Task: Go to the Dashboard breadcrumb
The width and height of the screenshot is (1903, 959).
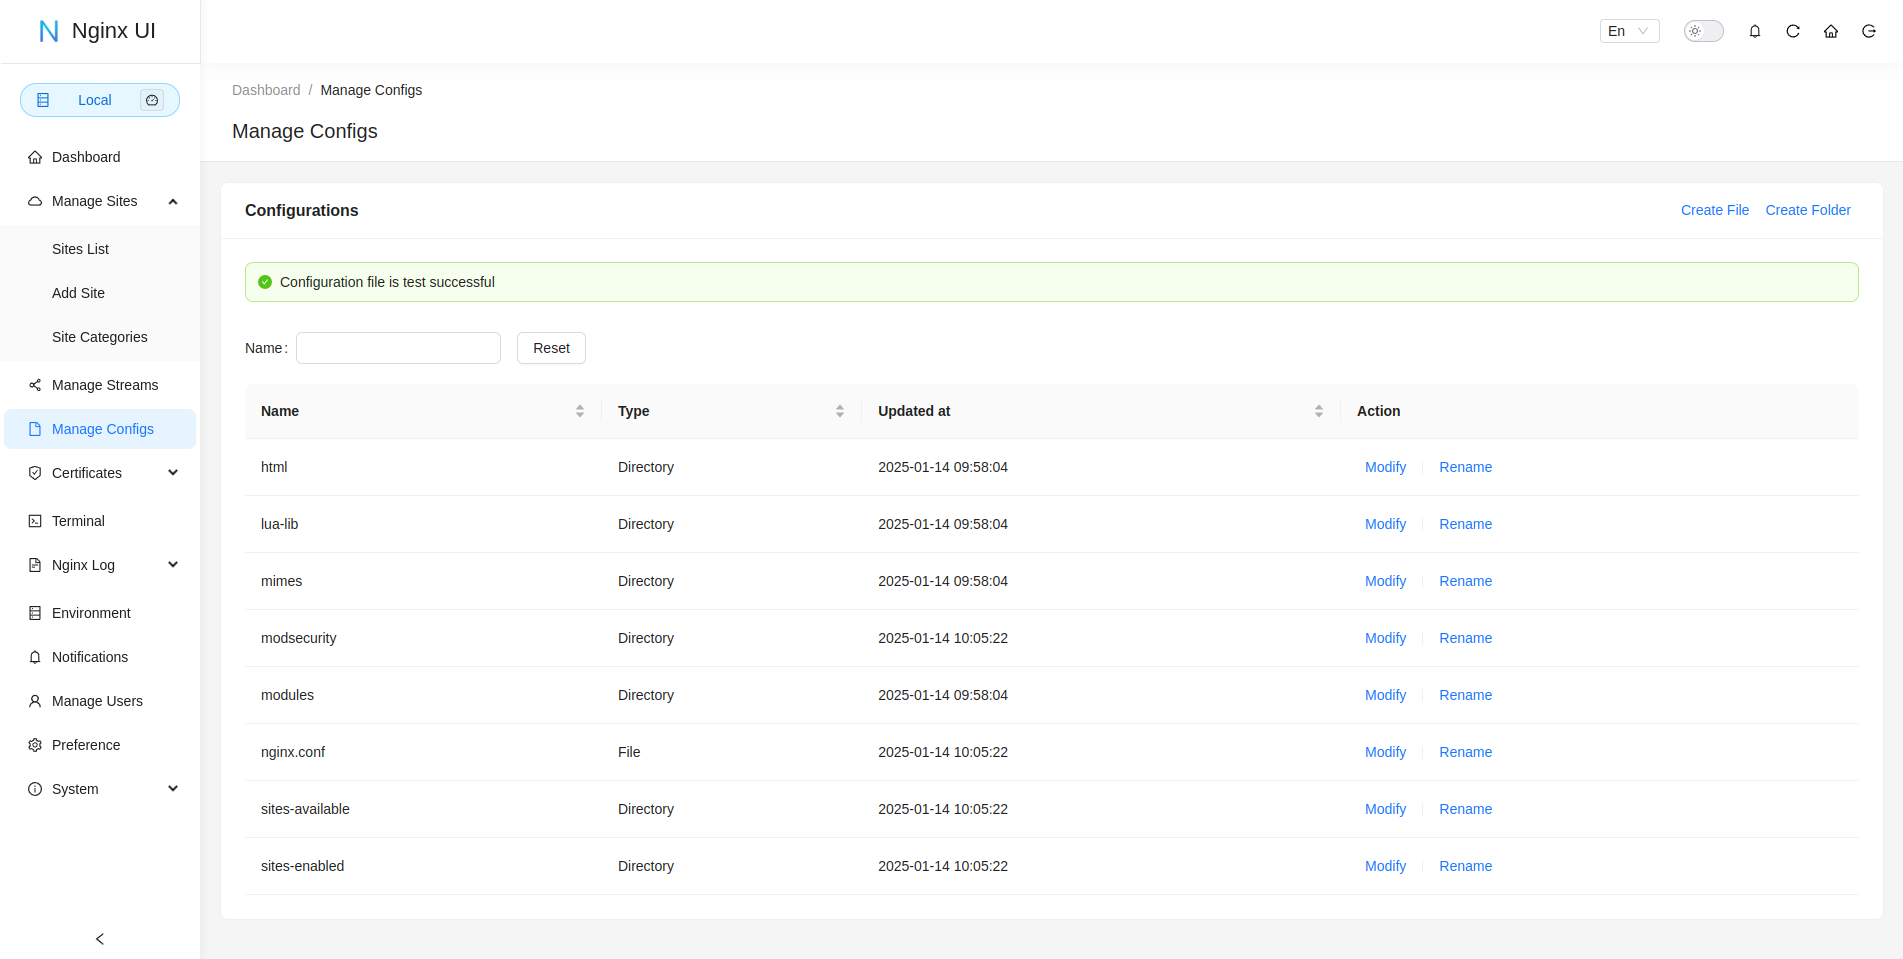Action: coord(266,90)
